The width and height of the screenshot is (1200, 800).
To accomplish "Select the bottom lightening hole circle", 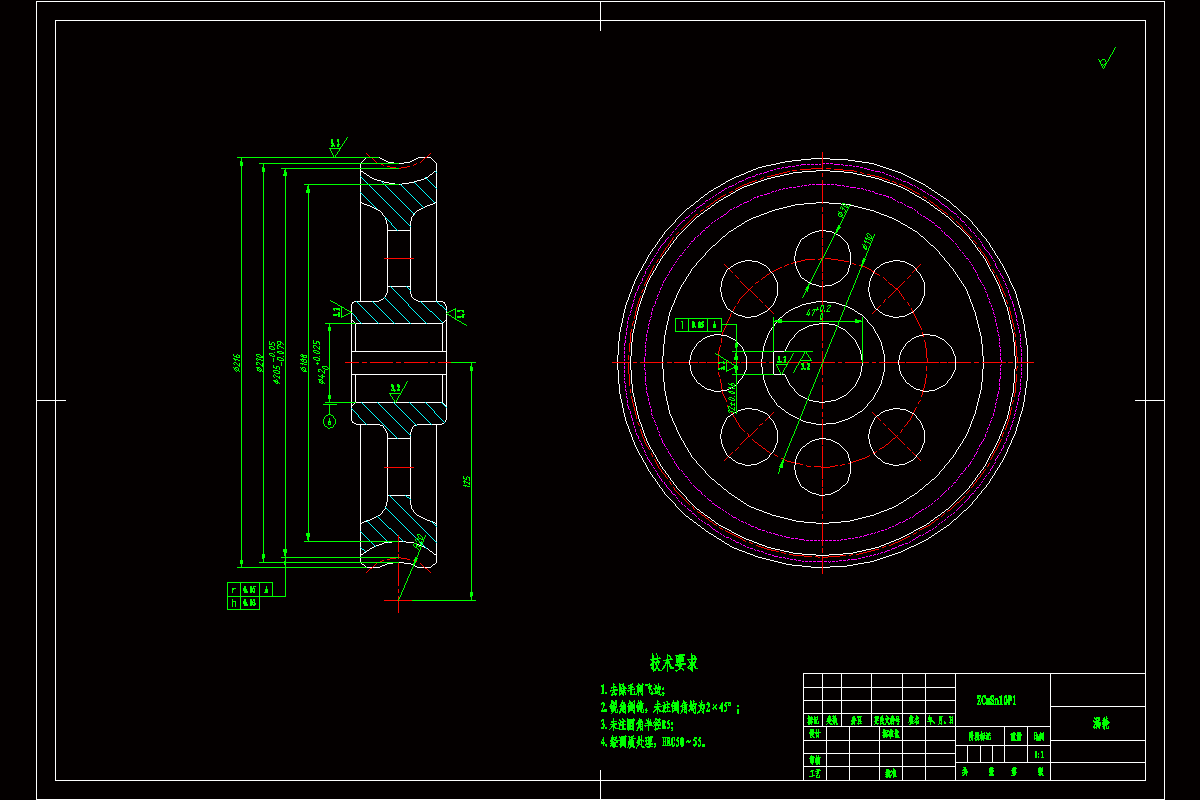I will [x=821, y=468].
